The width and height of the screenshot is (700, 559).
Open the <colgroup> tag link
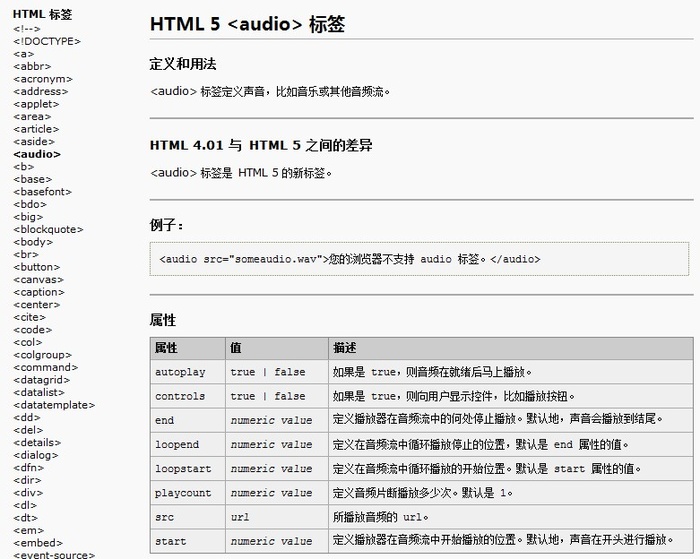click(x=42, y=355)
